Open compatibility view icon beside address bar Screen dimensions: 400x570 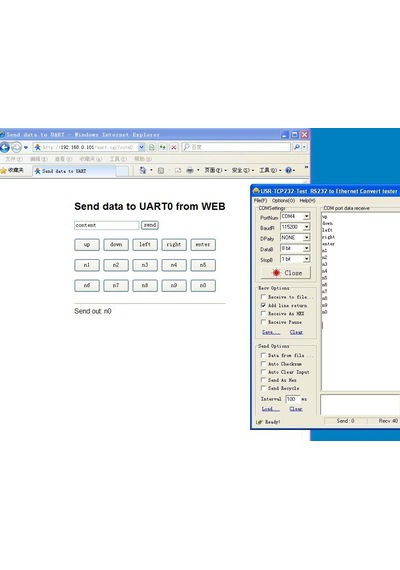(x=152, y=147)
